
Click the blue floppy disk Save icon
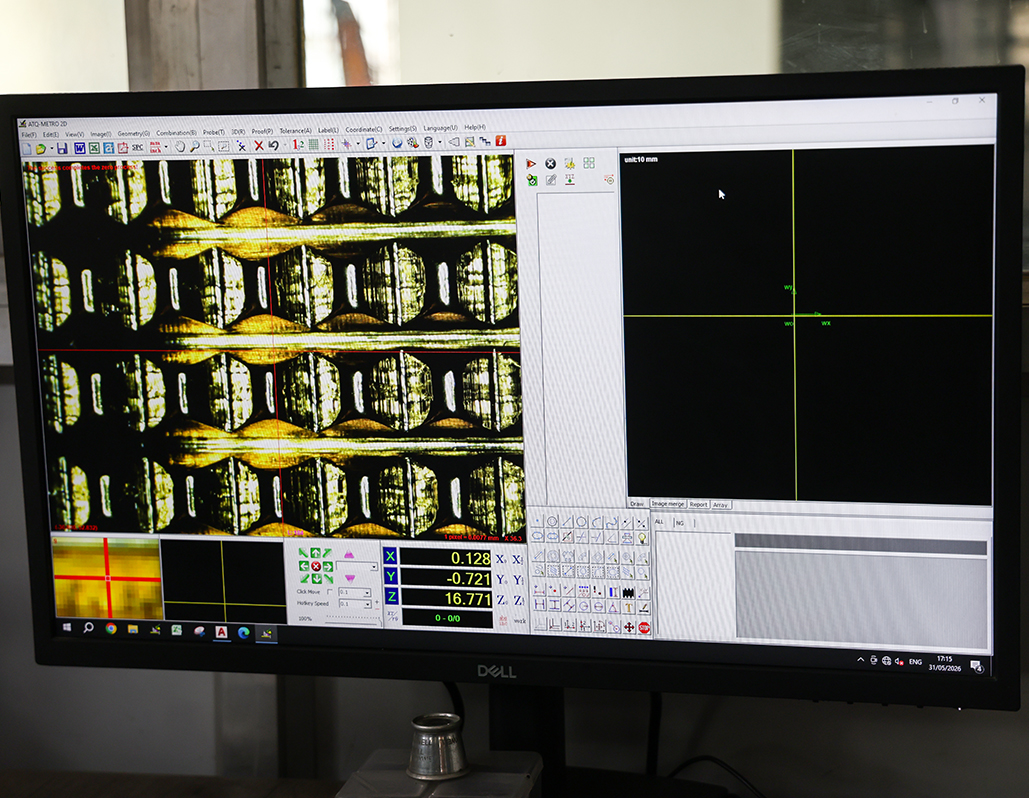(62, 148)
